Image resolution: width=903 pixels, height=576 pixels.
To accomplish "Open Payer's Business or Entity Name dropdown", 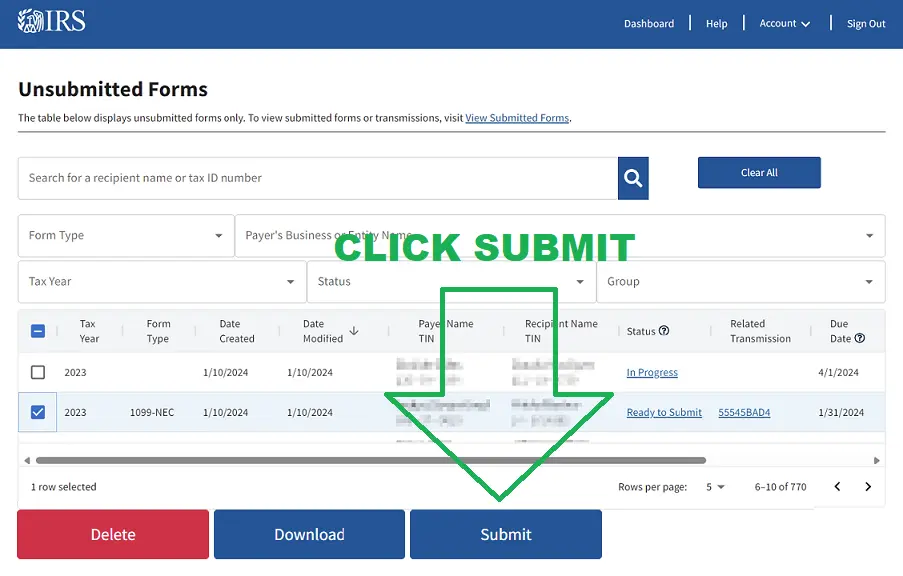I will (560, 236).
